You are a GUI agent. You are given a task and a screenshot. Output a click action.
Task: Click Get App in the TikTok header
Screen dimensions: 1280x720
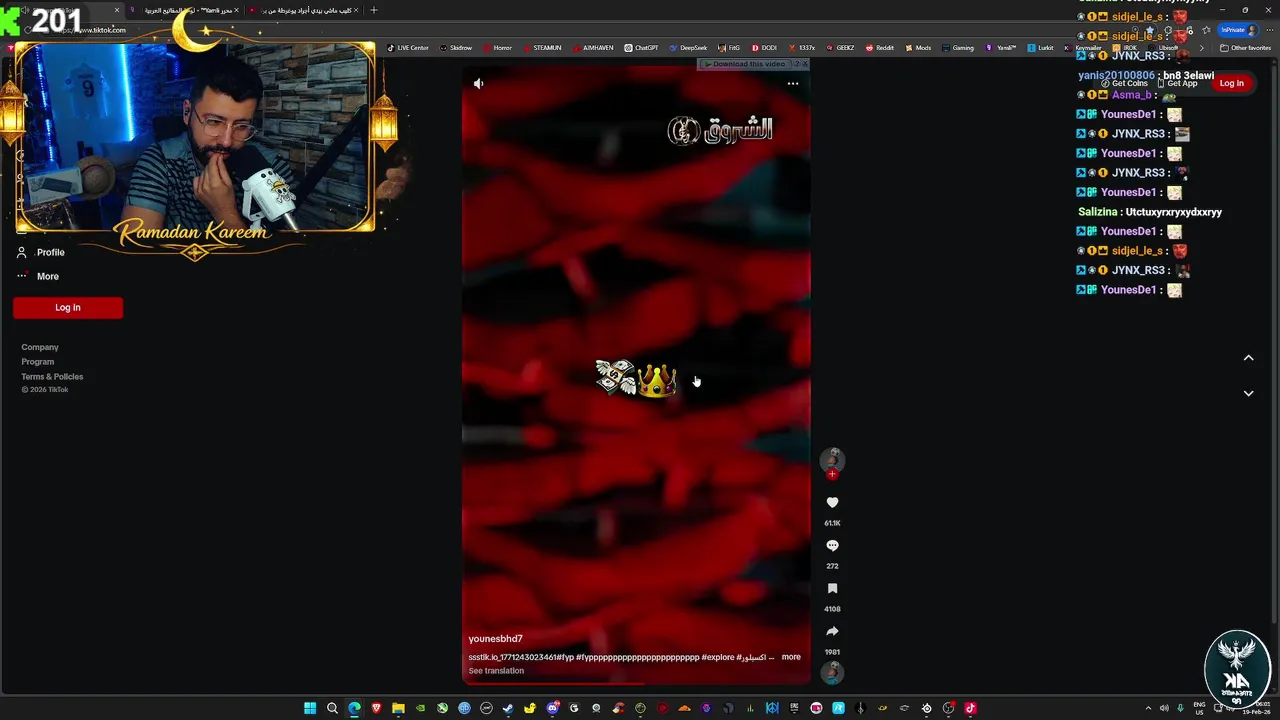click(1177, 83)
